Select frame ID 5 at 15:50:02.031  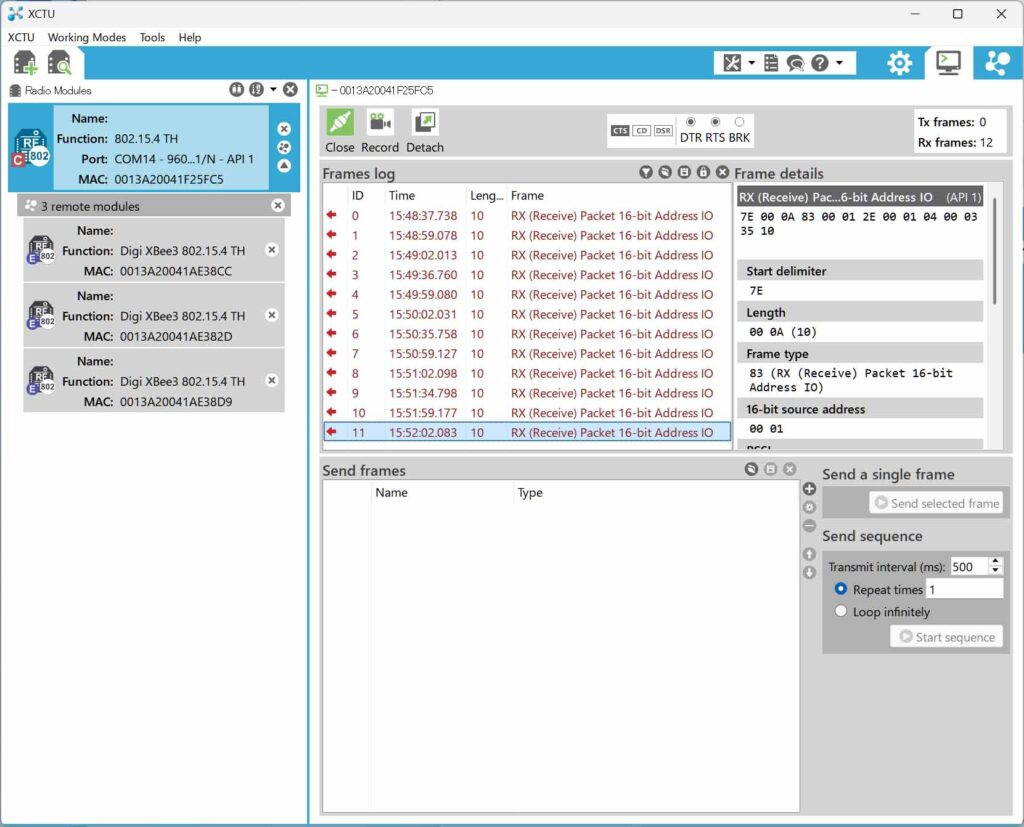click(527, 314)
